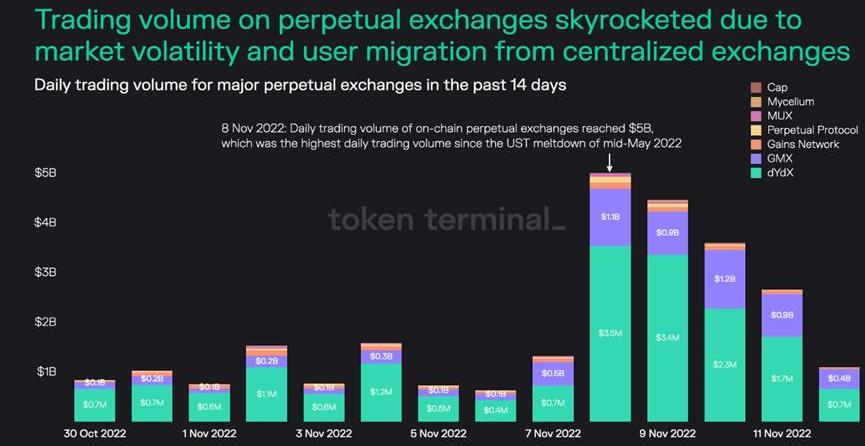The height and width of the screenshot is (446, 865).
Task: Click the Gains Network legend label
Action: click(803, 145)
